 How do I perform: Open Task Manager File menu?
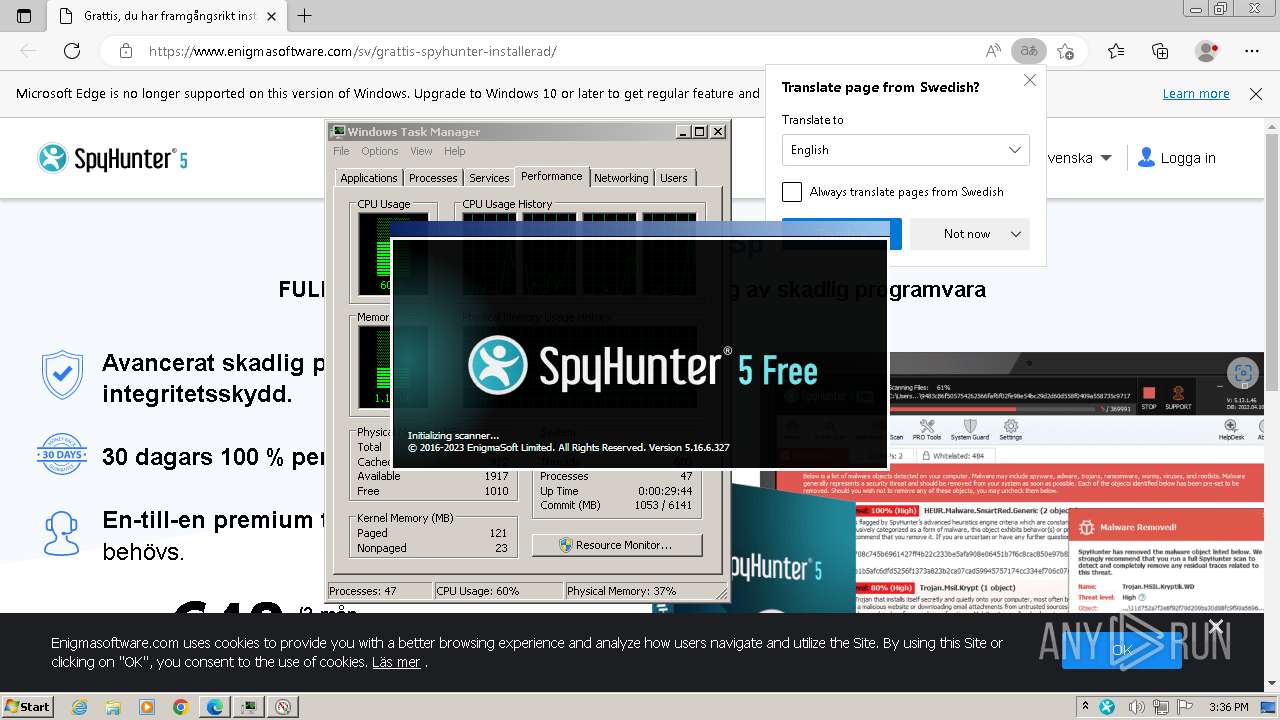click(x=341, y=151)
